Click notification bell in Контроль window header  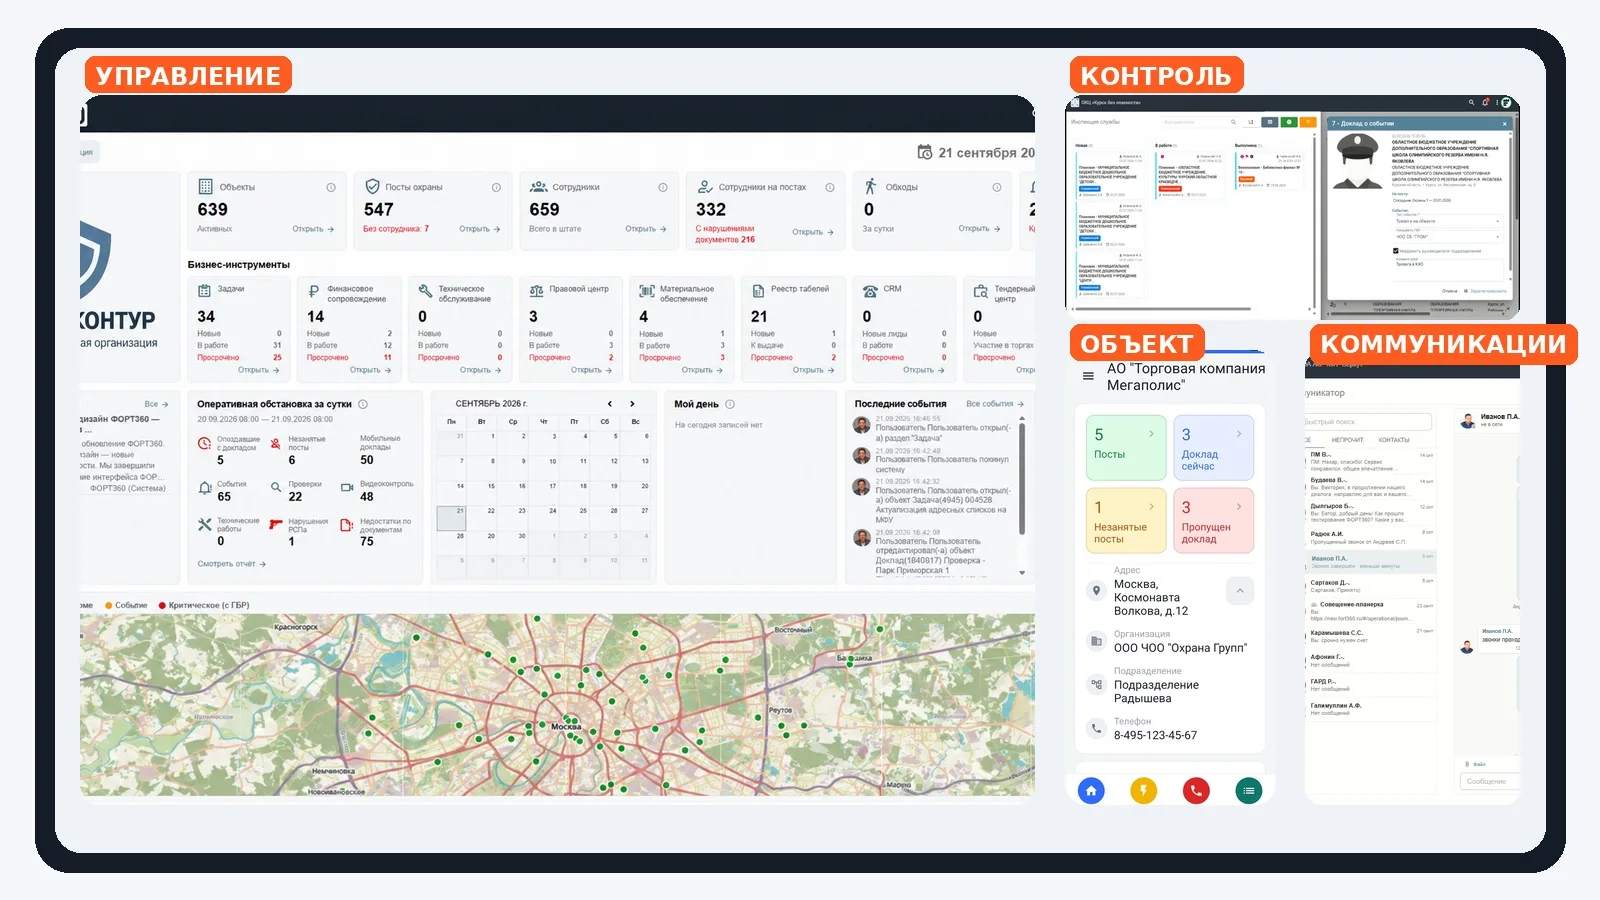tap(1486, 102)
